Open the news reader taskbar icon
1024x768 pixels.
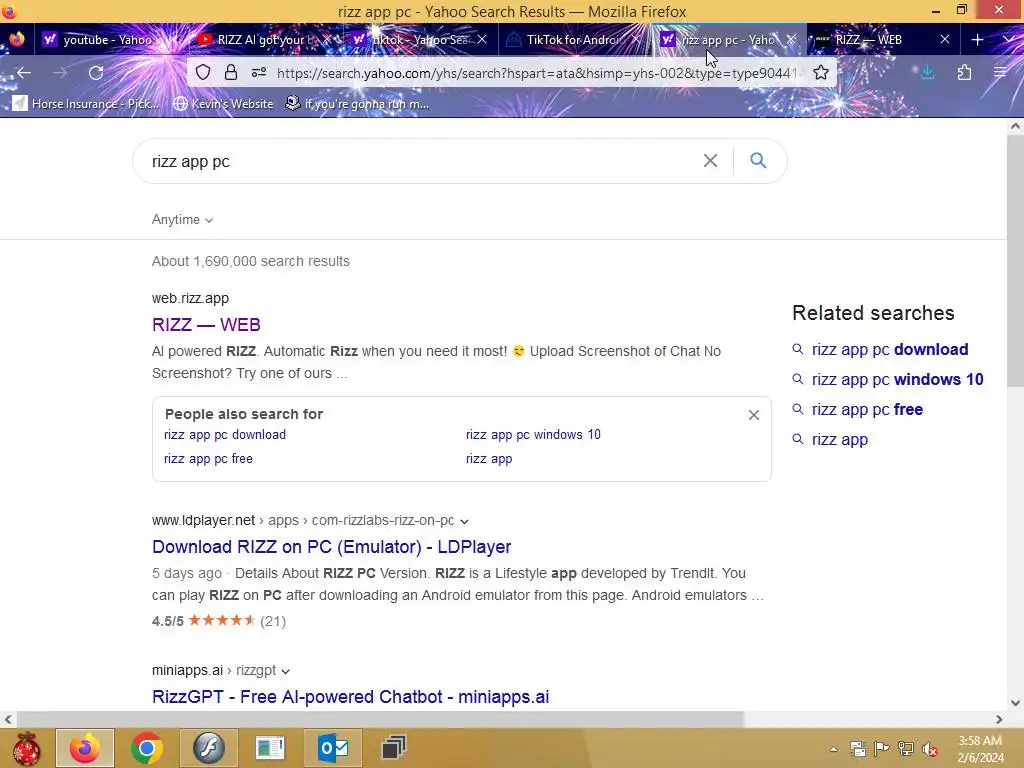tap(270, 748)
